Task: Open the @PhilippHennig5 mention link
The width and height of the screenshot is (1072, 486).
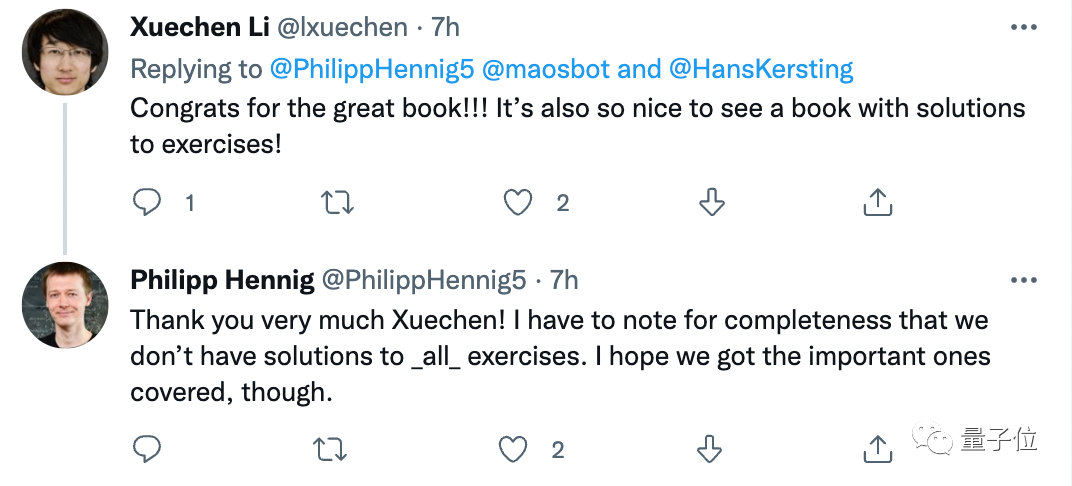Action: click(370, 69)
